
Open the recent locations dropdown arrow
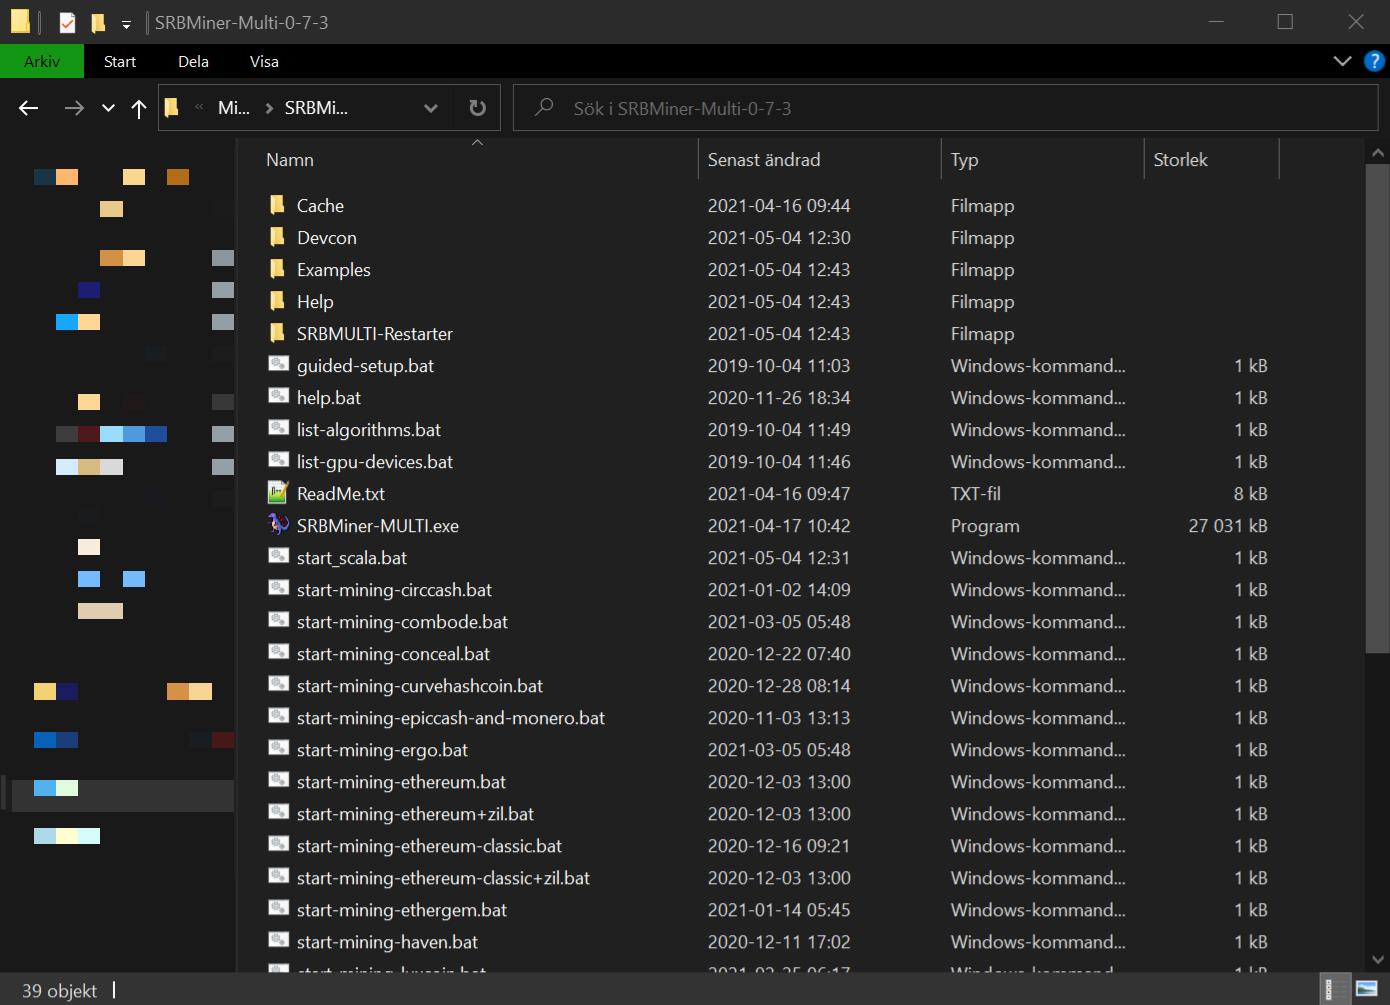point(108,108)
